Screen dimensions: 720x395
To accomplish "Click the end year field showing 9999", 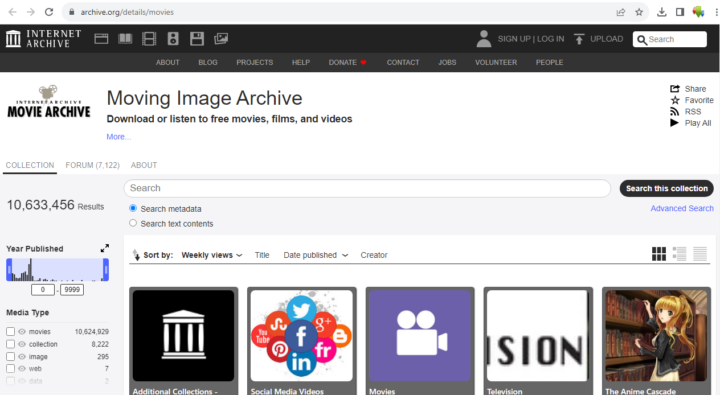I will 72,290.
